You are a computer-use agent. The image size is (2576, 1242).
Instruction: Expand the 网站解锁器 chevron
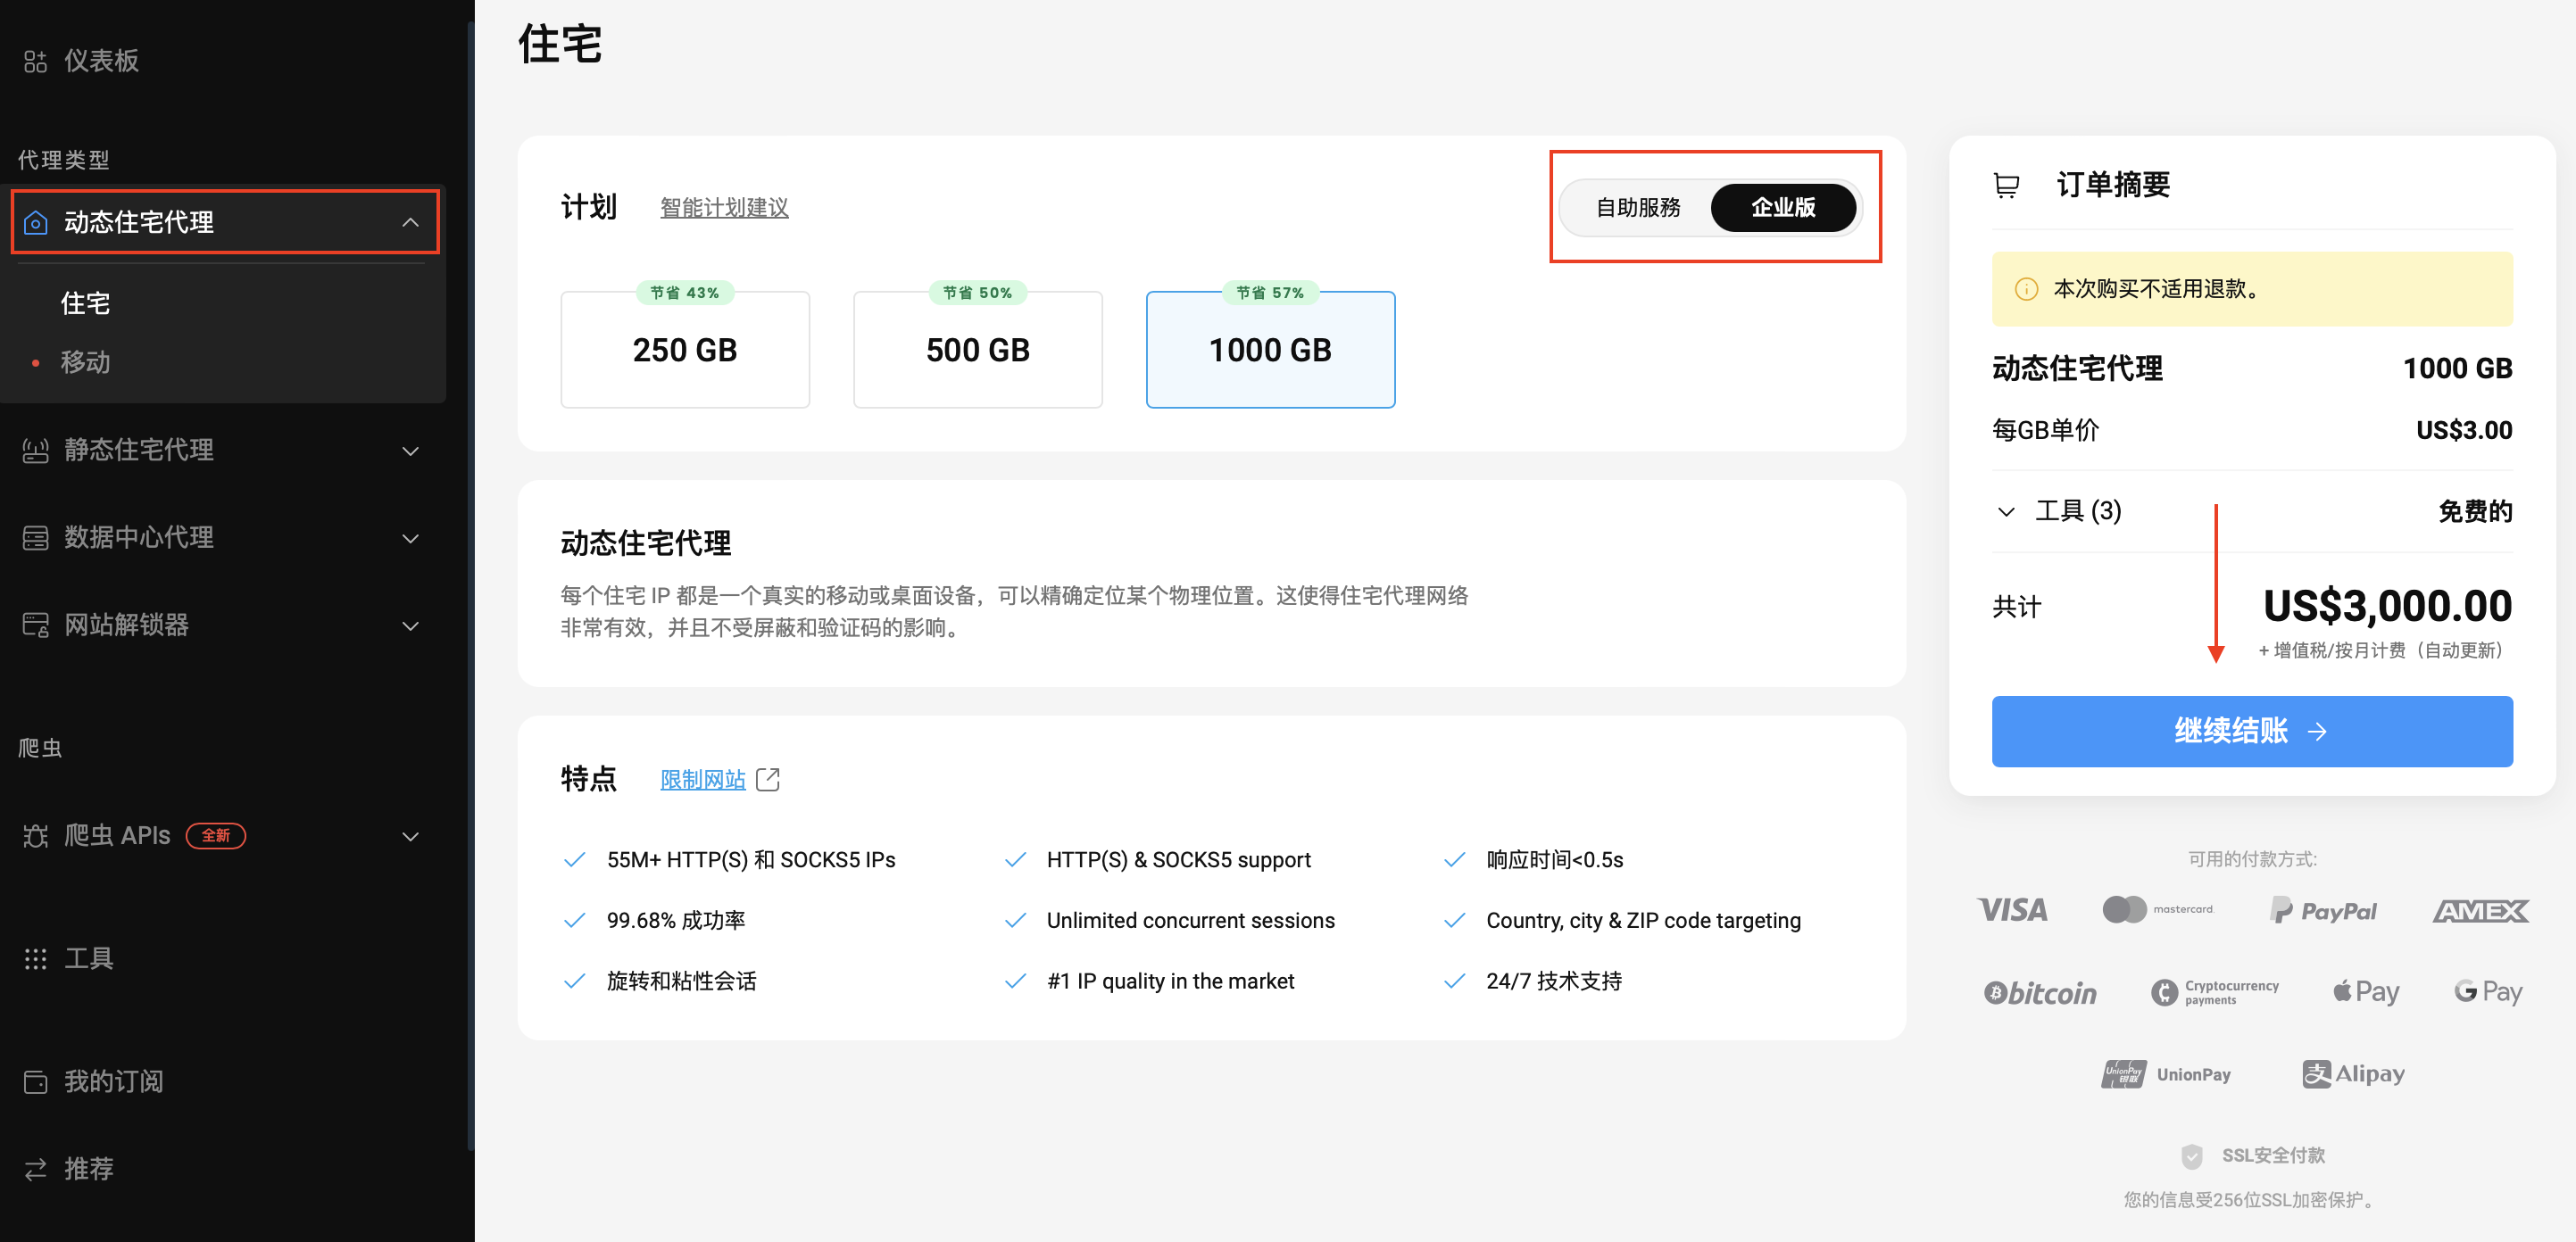(410, 626)
